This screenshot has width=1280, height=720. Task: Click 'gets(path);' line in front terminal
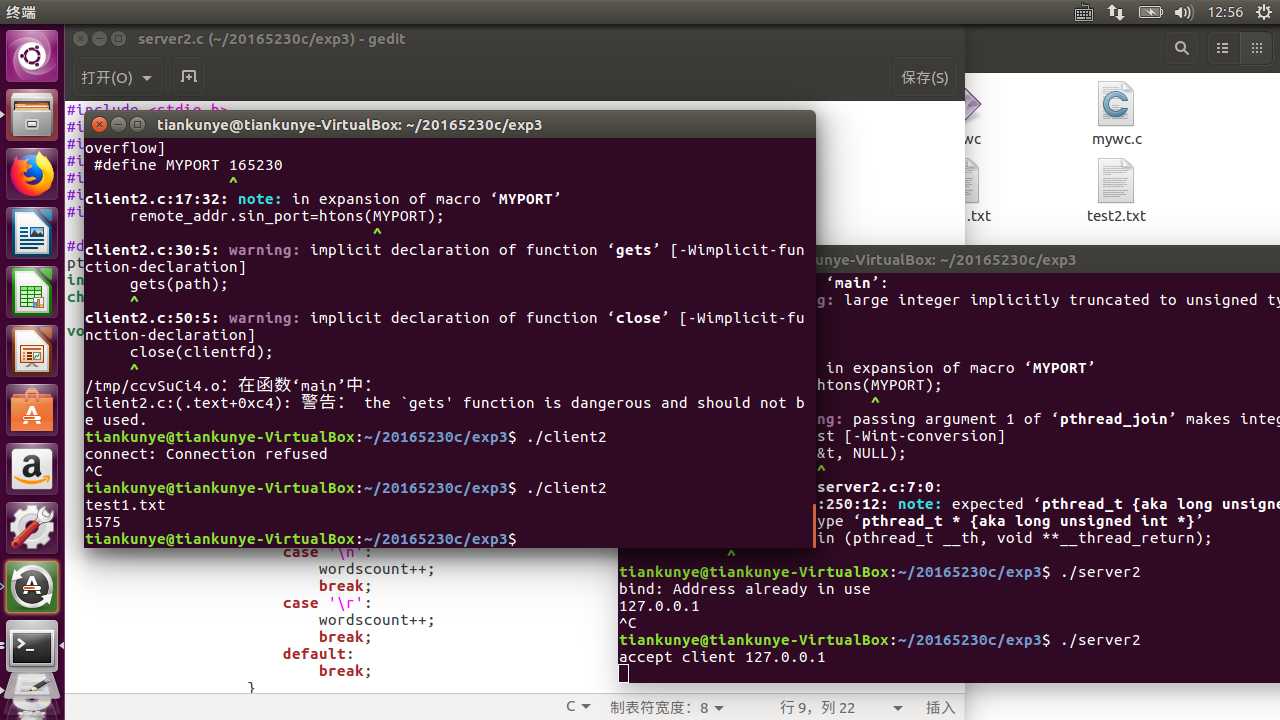pos(179,284)
